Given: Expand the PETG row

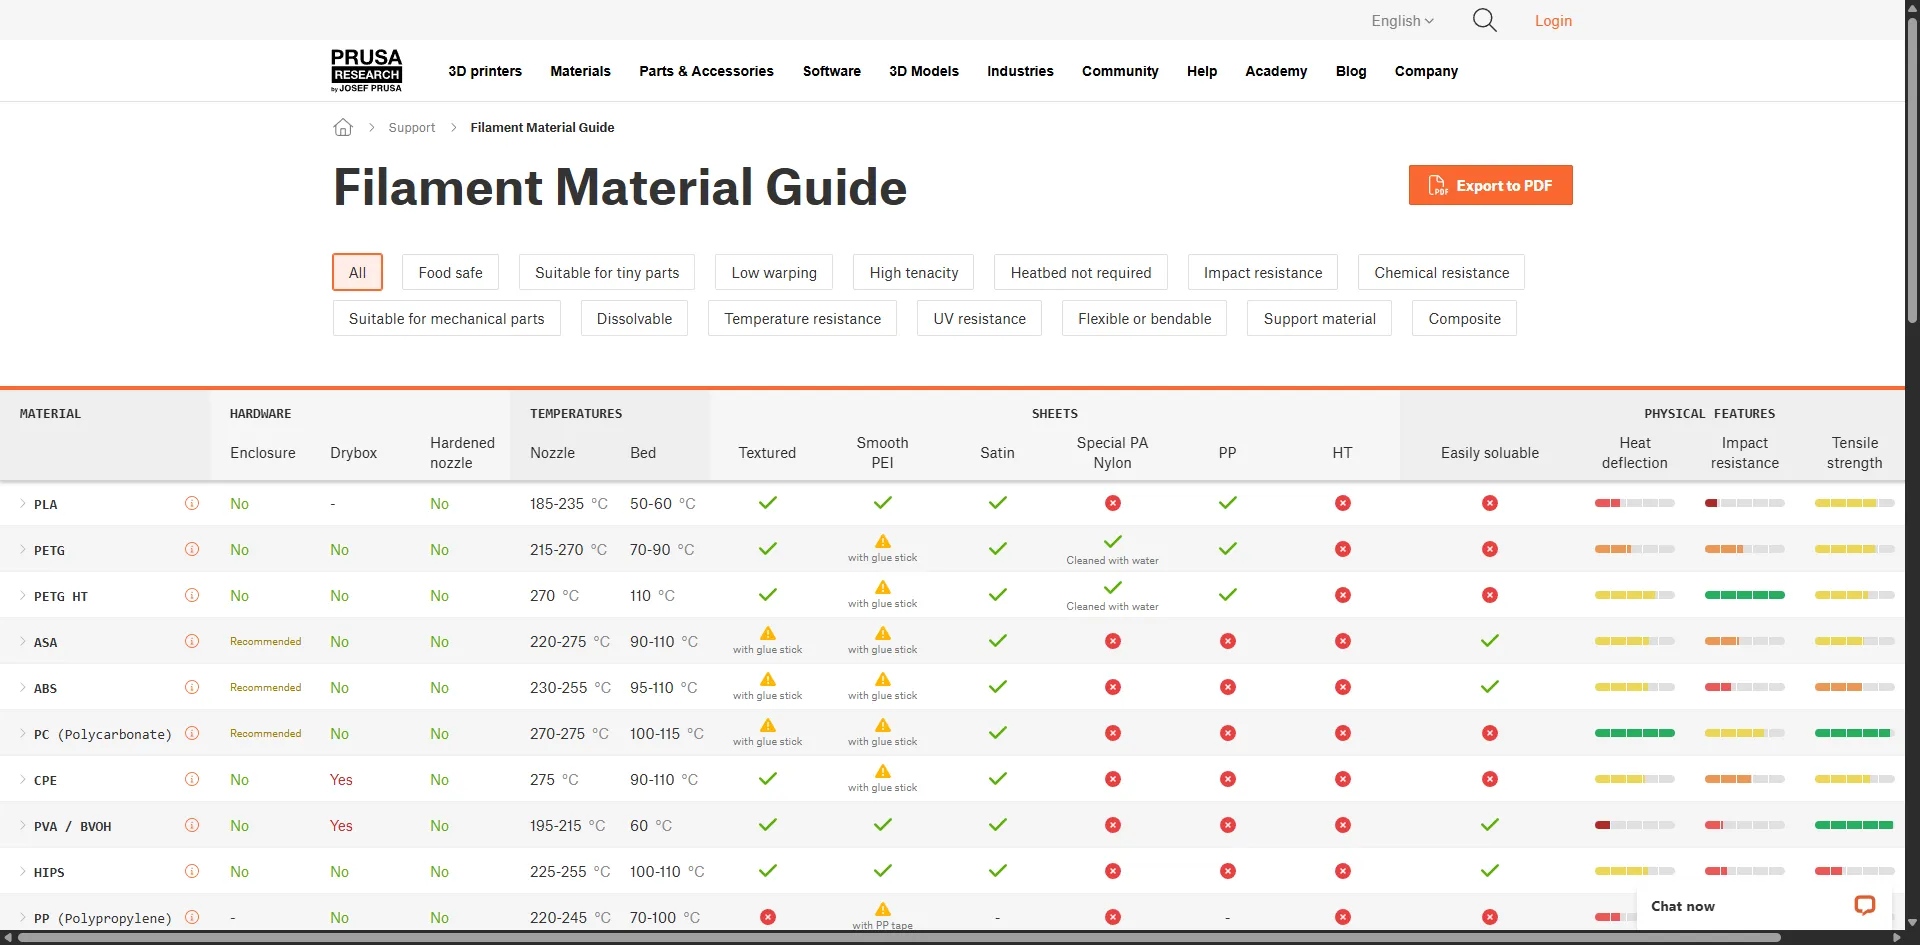Looking at the screenshot, I should tap(23, 549).
